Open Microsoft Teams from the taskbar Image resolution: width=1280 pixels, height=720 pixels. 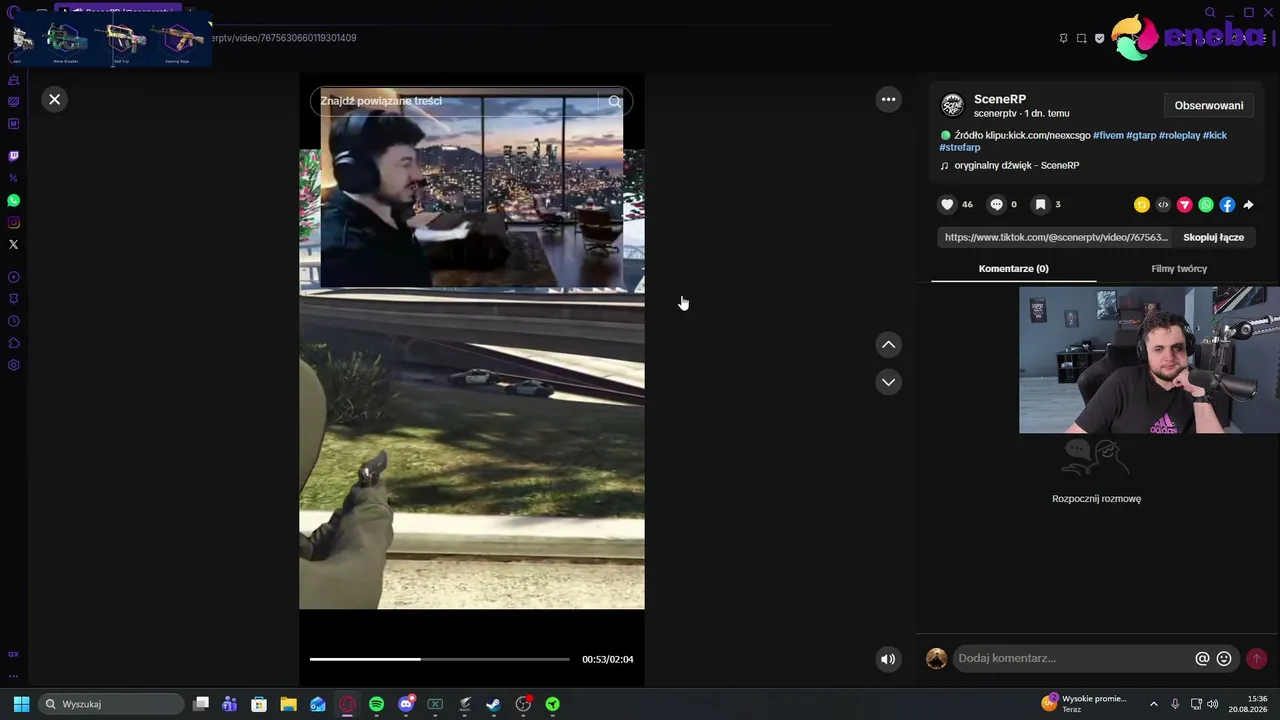pos(230,704)
